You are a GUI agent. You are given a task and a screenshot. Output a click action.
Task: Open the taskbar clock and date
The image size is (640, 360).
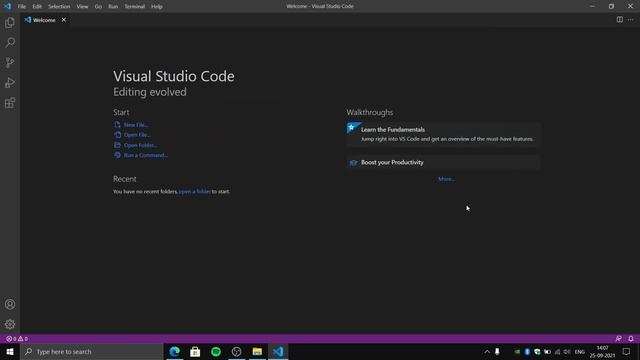[602, 352]
